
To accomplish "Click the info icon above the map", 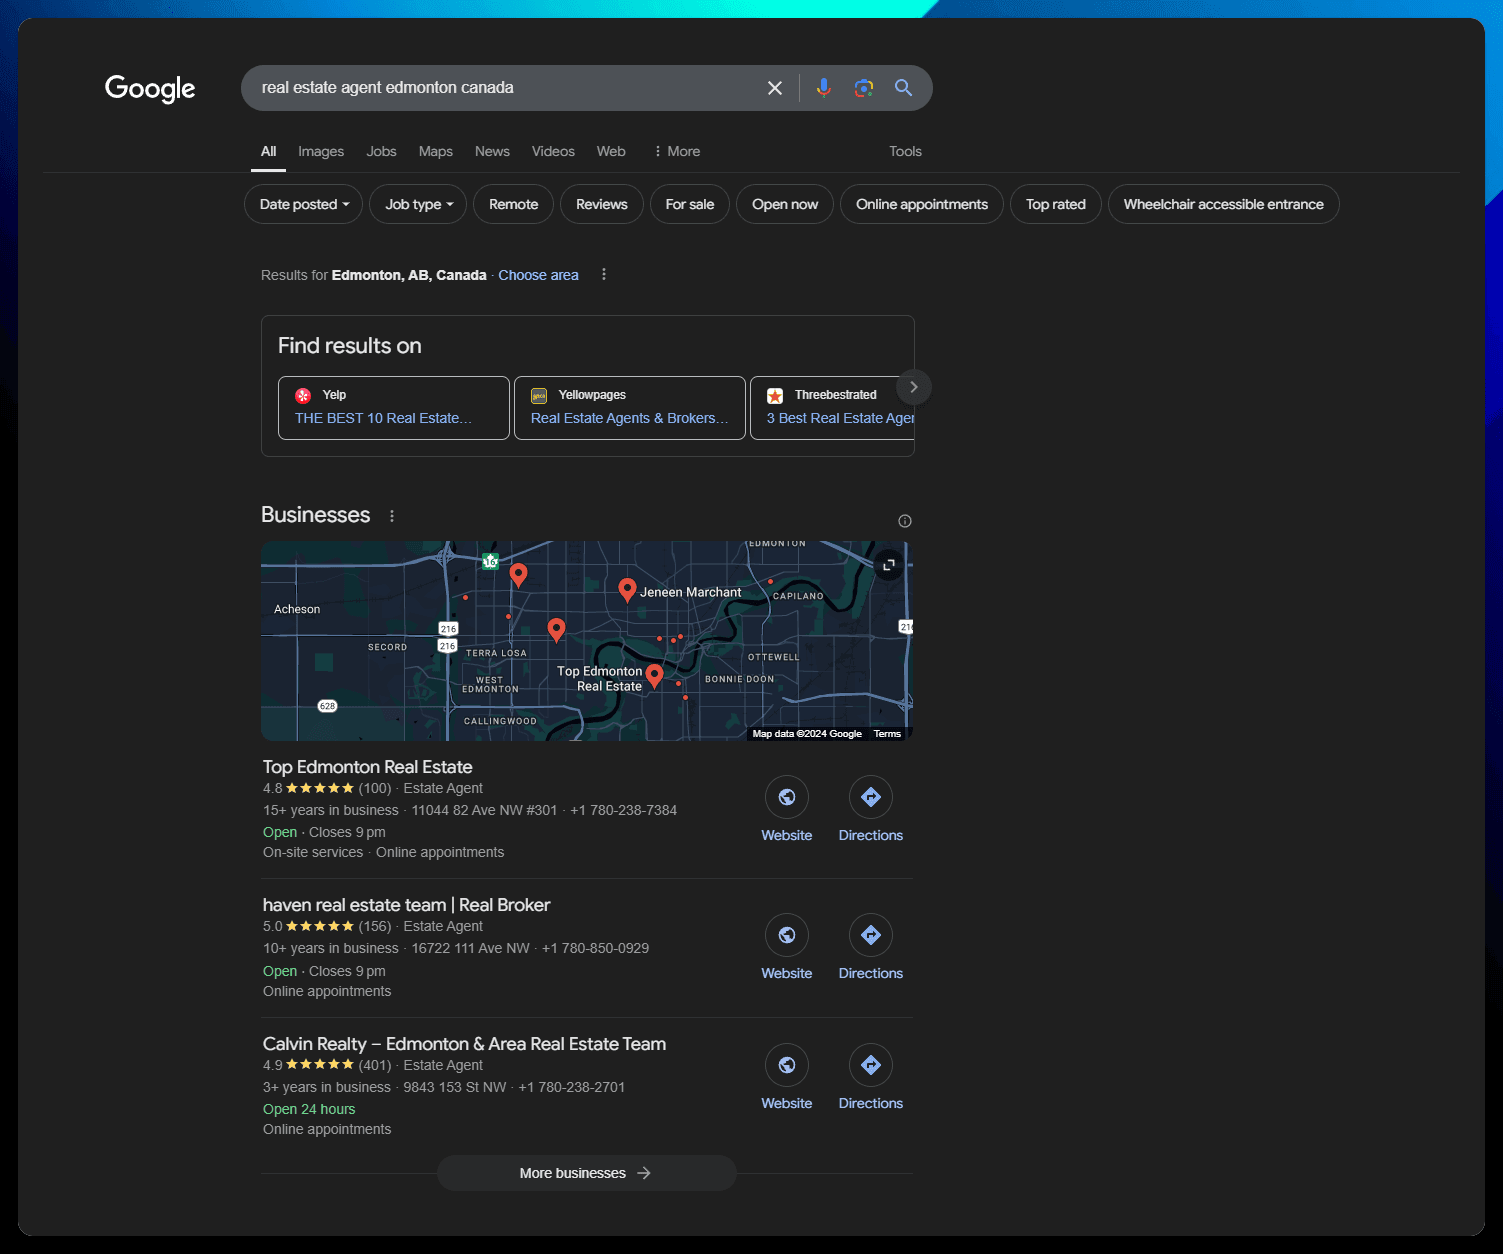I will [905, 521].
